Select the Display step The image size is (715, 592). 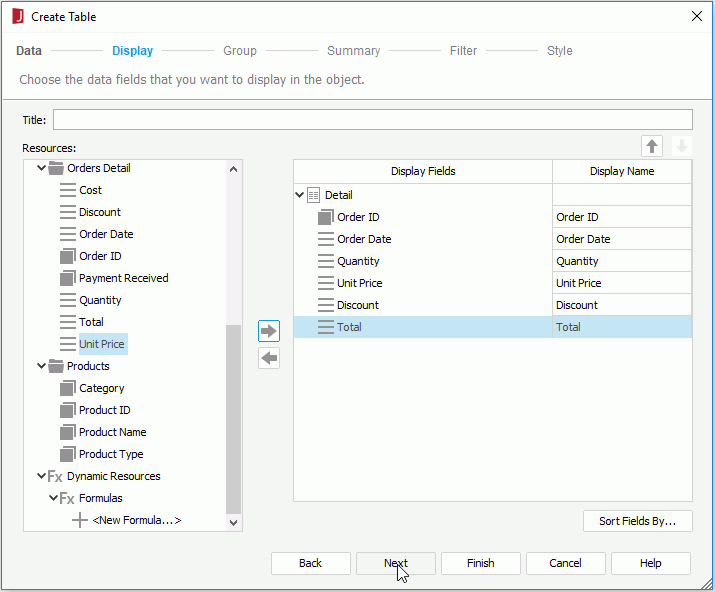(132, 51)
